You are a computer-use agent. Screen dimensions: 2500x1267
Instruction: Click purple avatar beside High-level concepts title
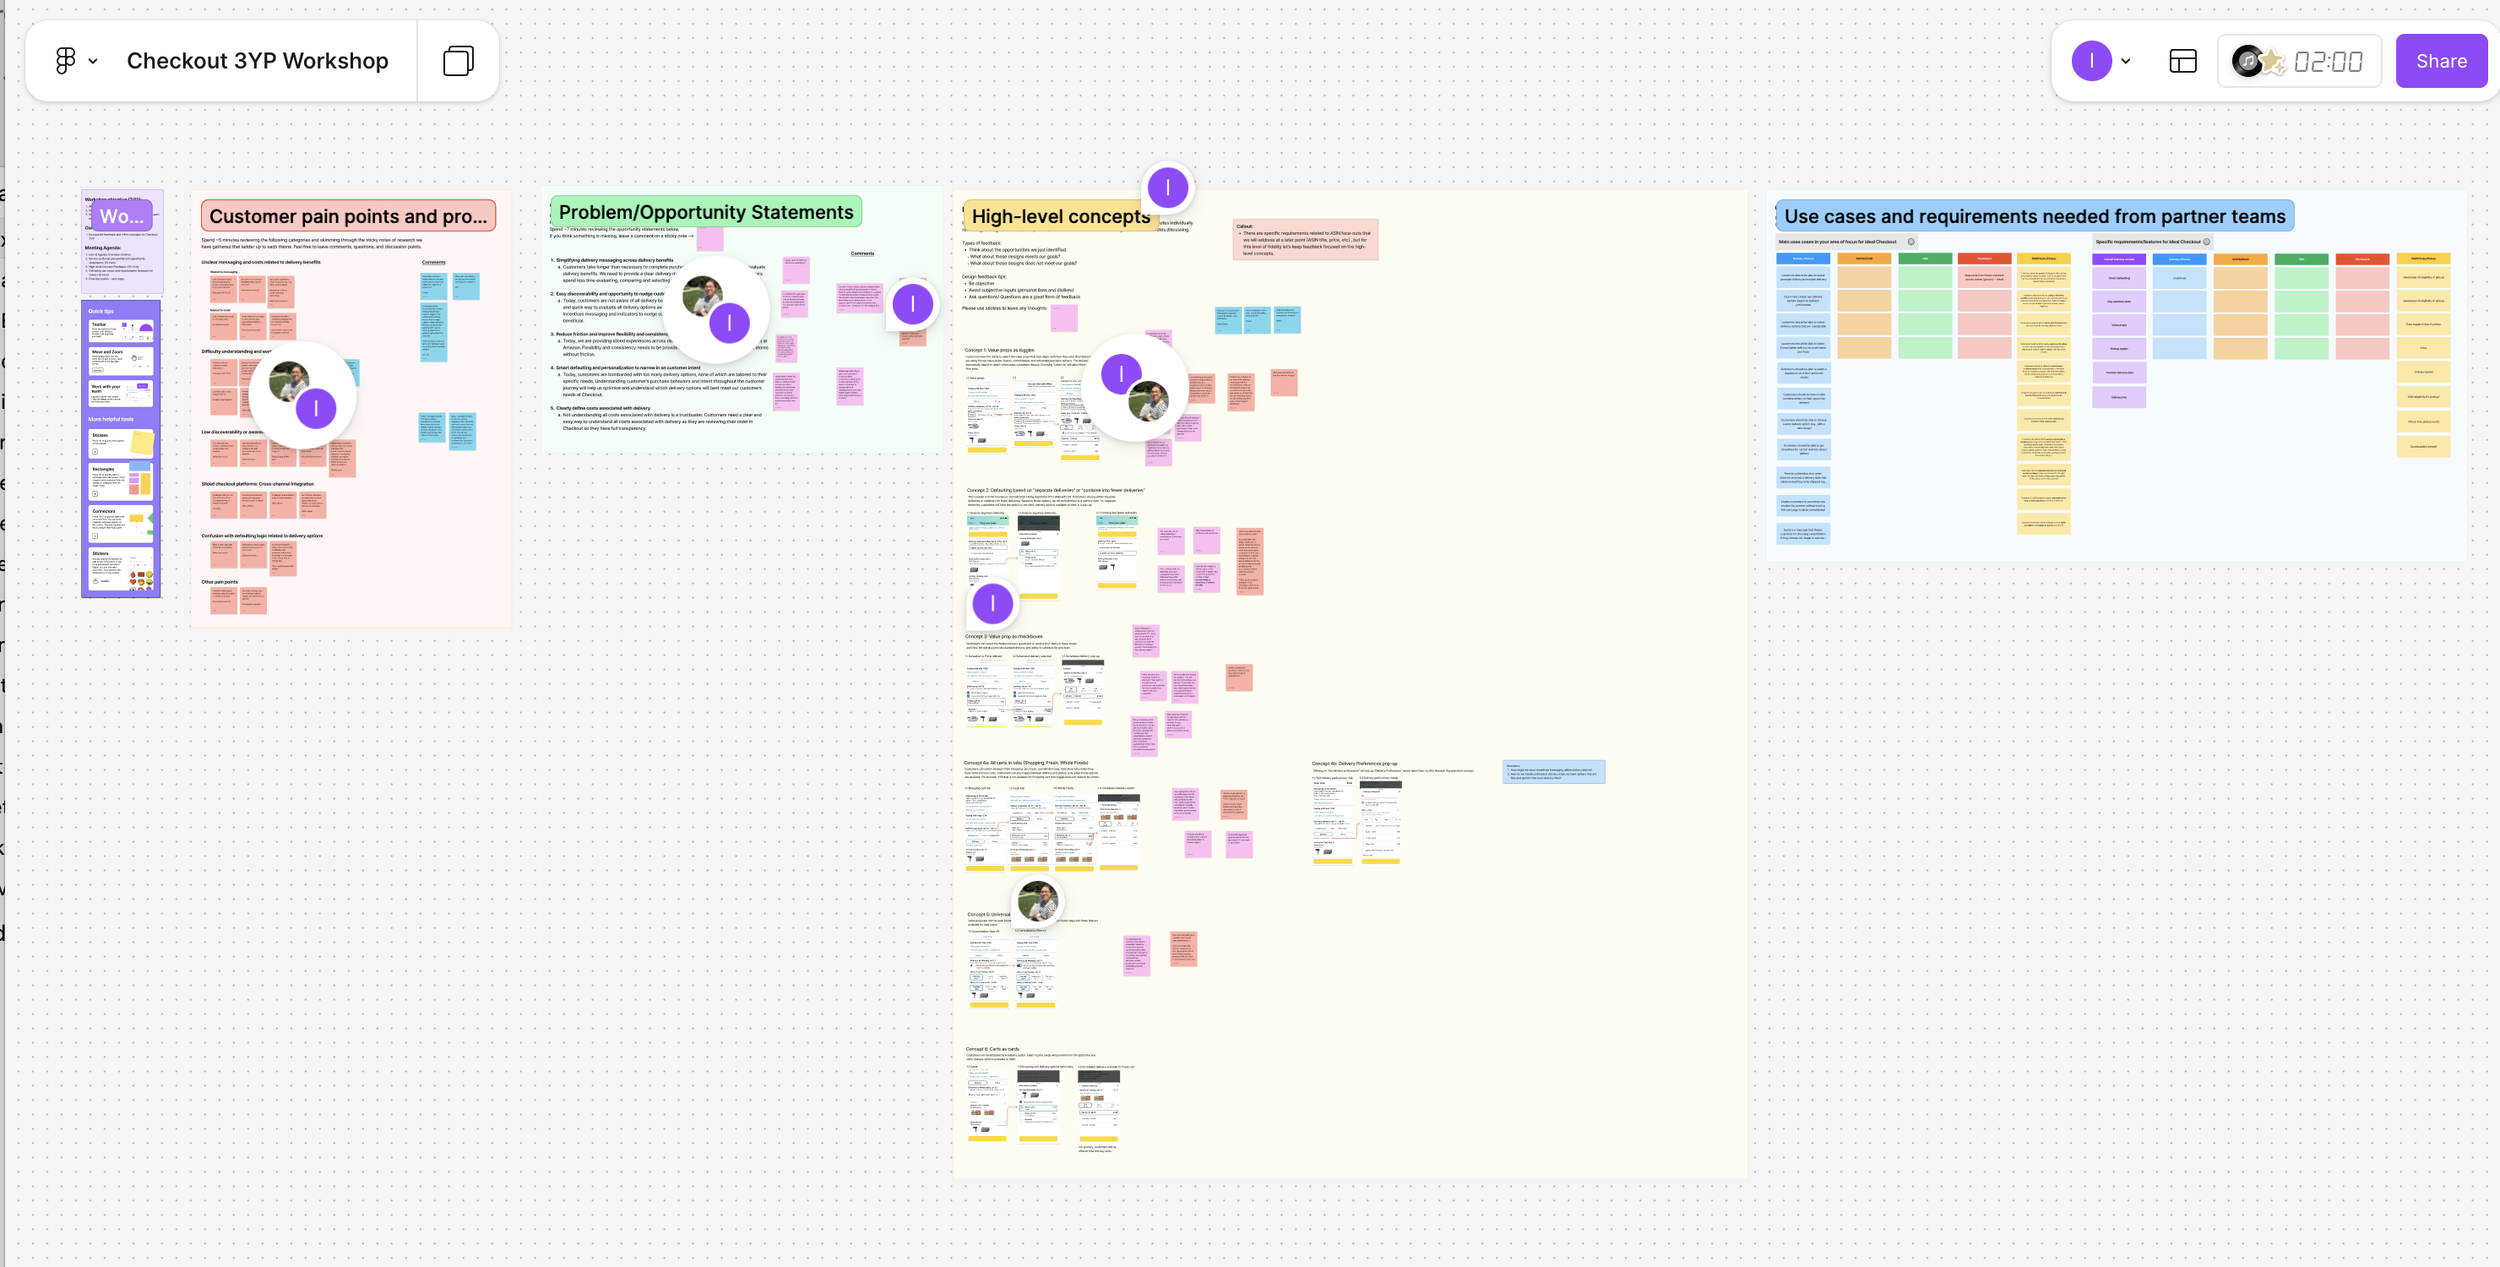1167,187
